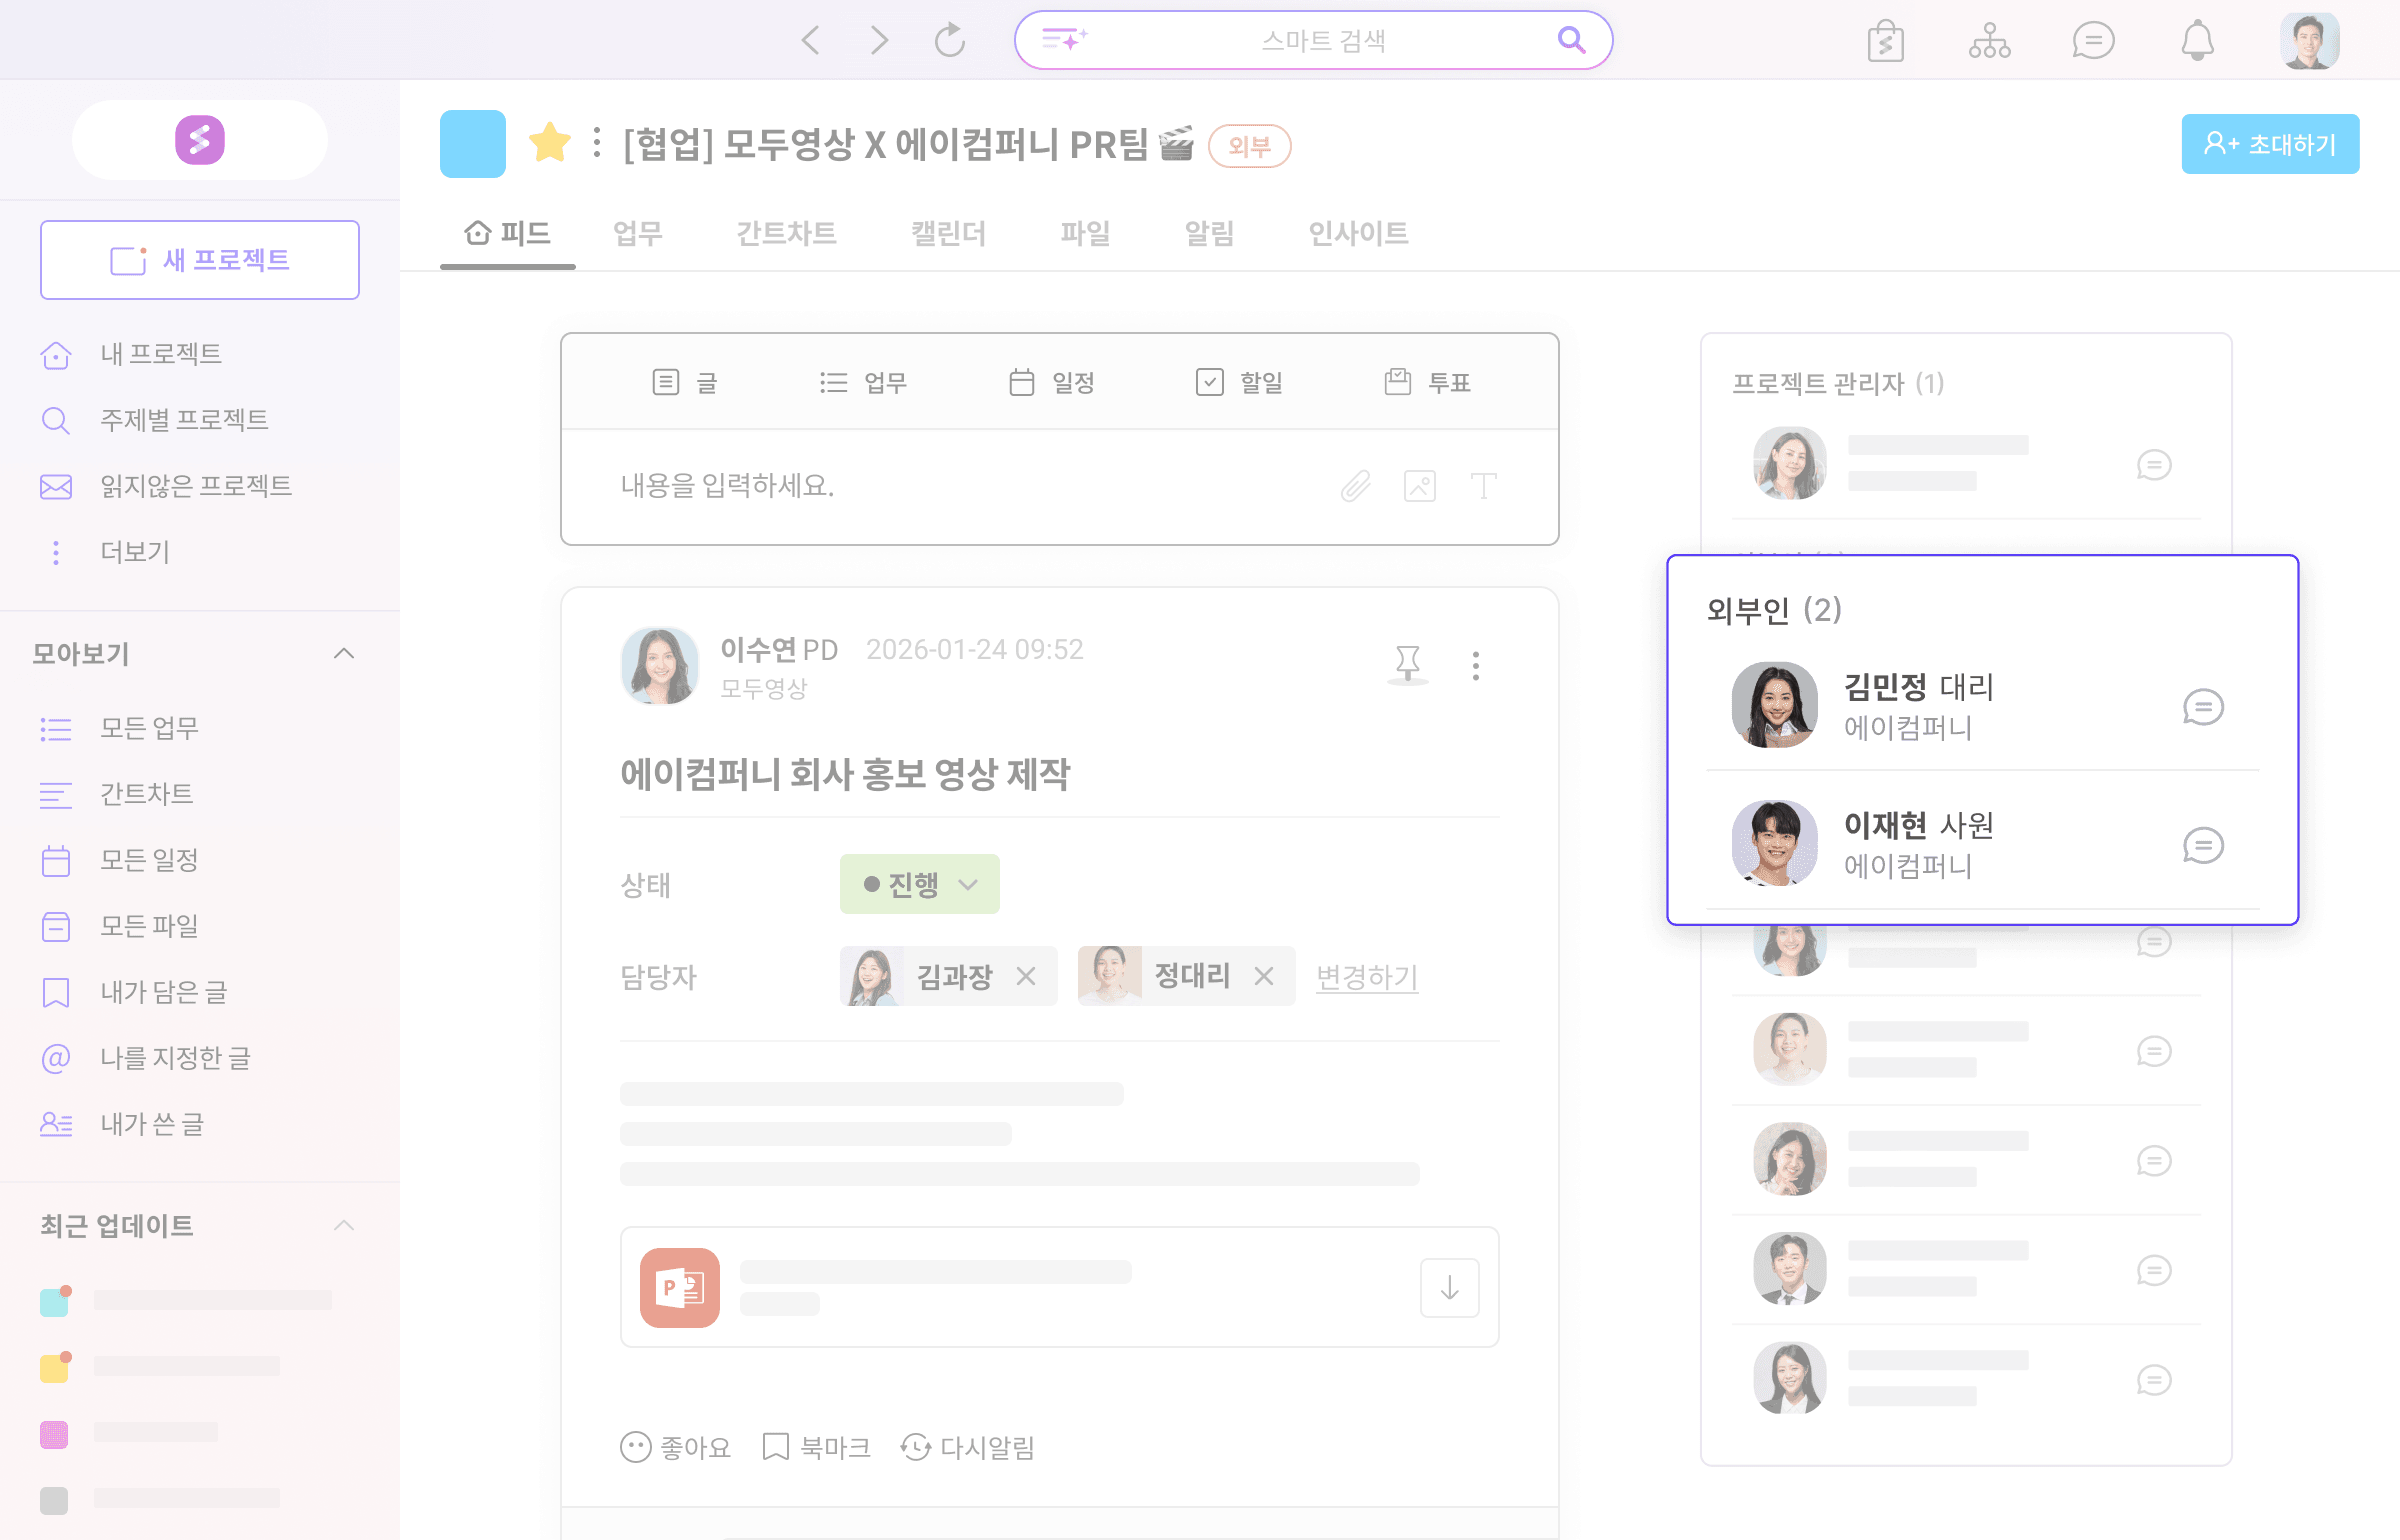
Task: Click the pin icon on the post
Action: point(1407,663)
